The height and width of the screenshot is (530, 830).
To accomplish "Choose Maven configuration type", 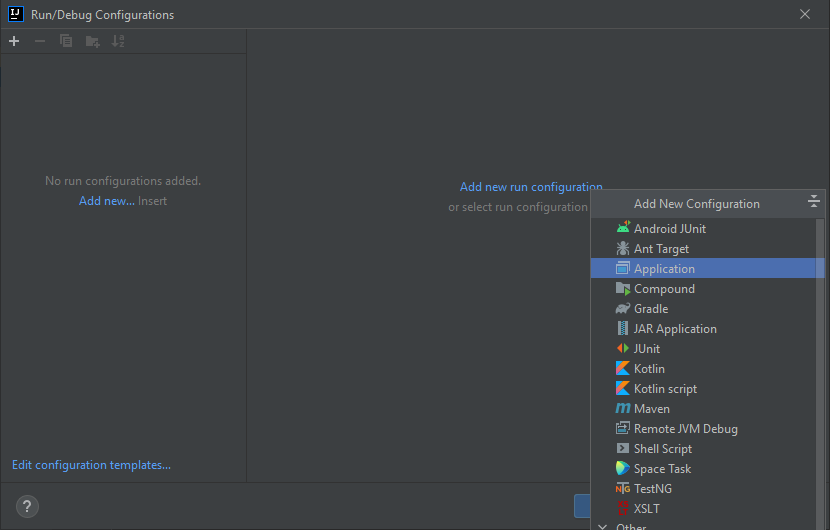I will (x=703, y=408).
